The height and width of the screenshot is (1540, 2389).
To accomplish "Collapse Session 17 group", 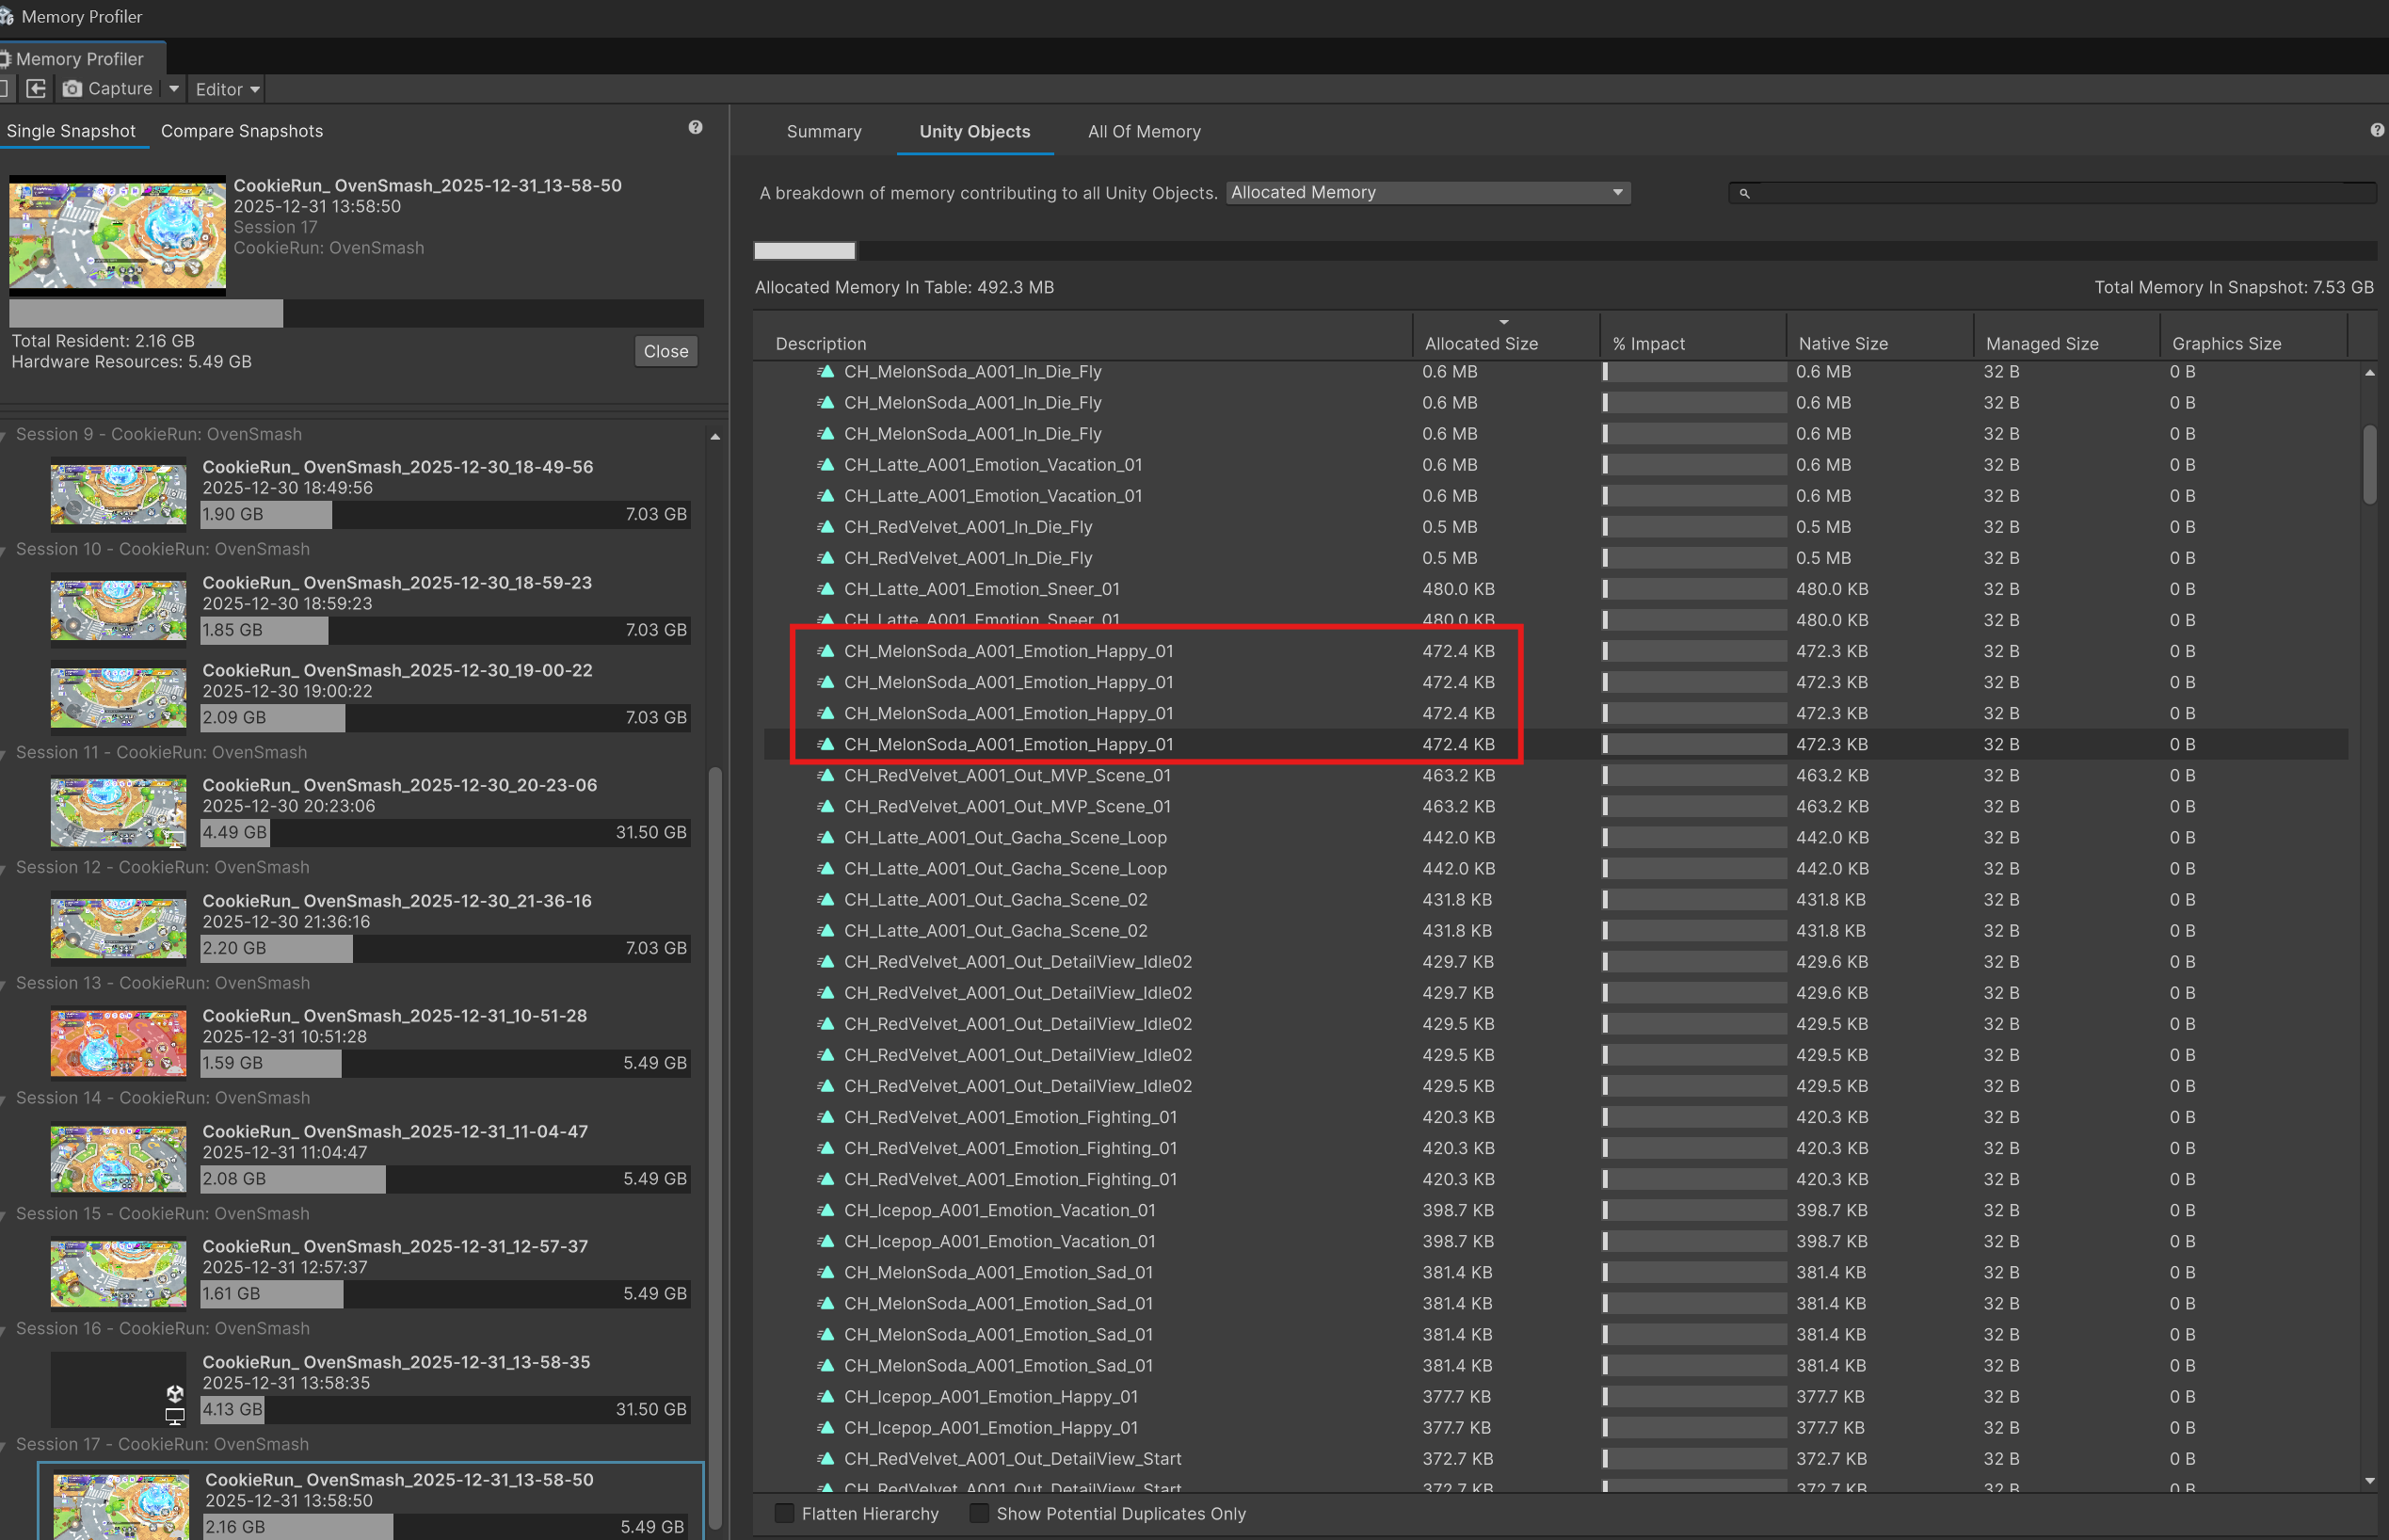I will (5, 1446).
